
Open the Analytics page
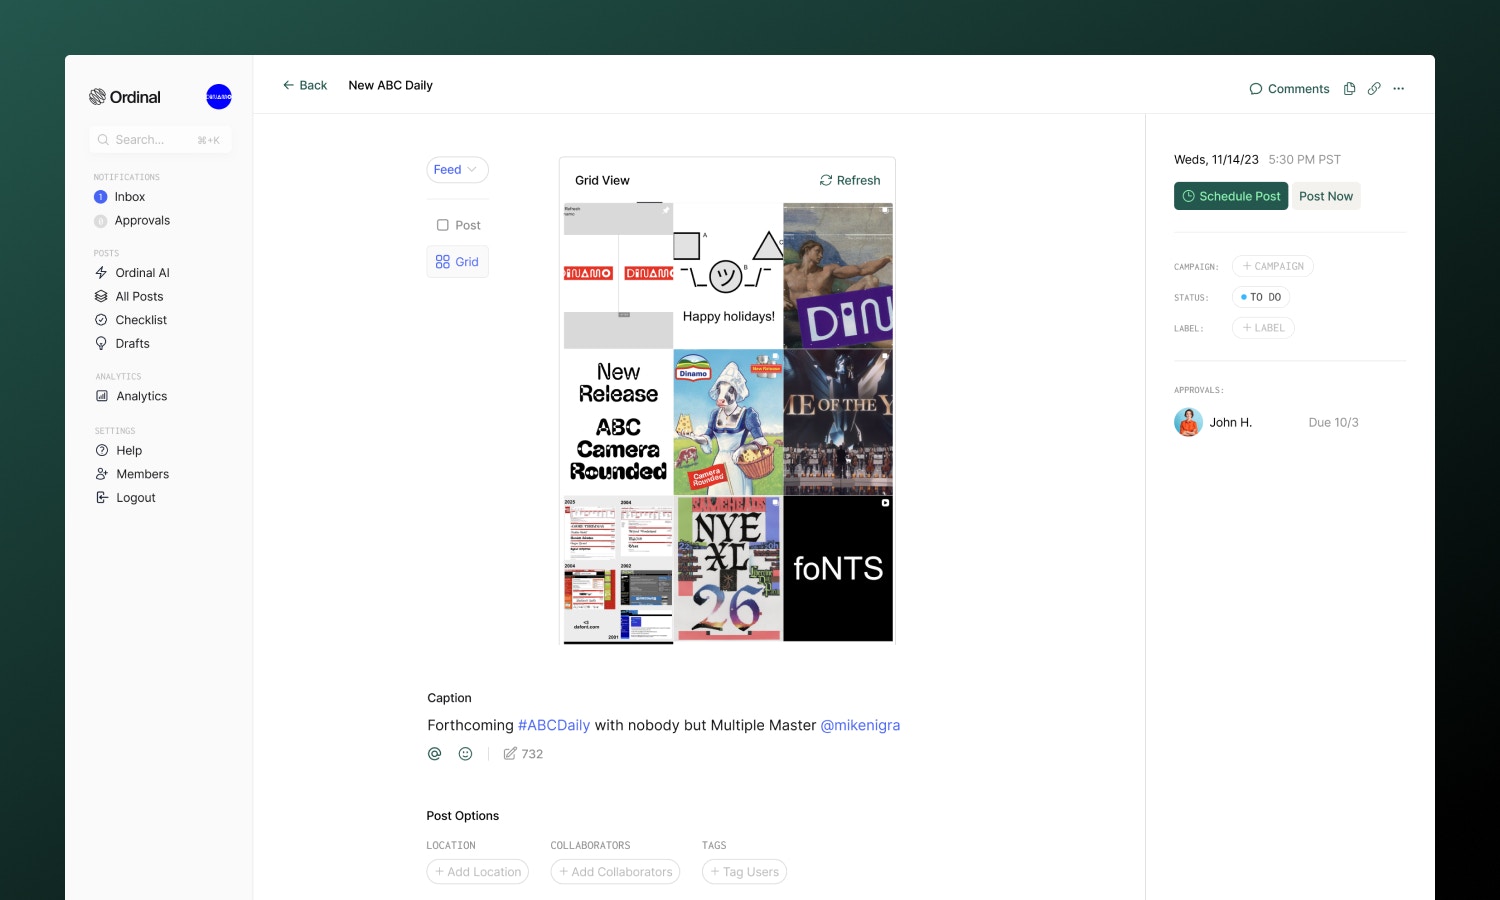141,396
